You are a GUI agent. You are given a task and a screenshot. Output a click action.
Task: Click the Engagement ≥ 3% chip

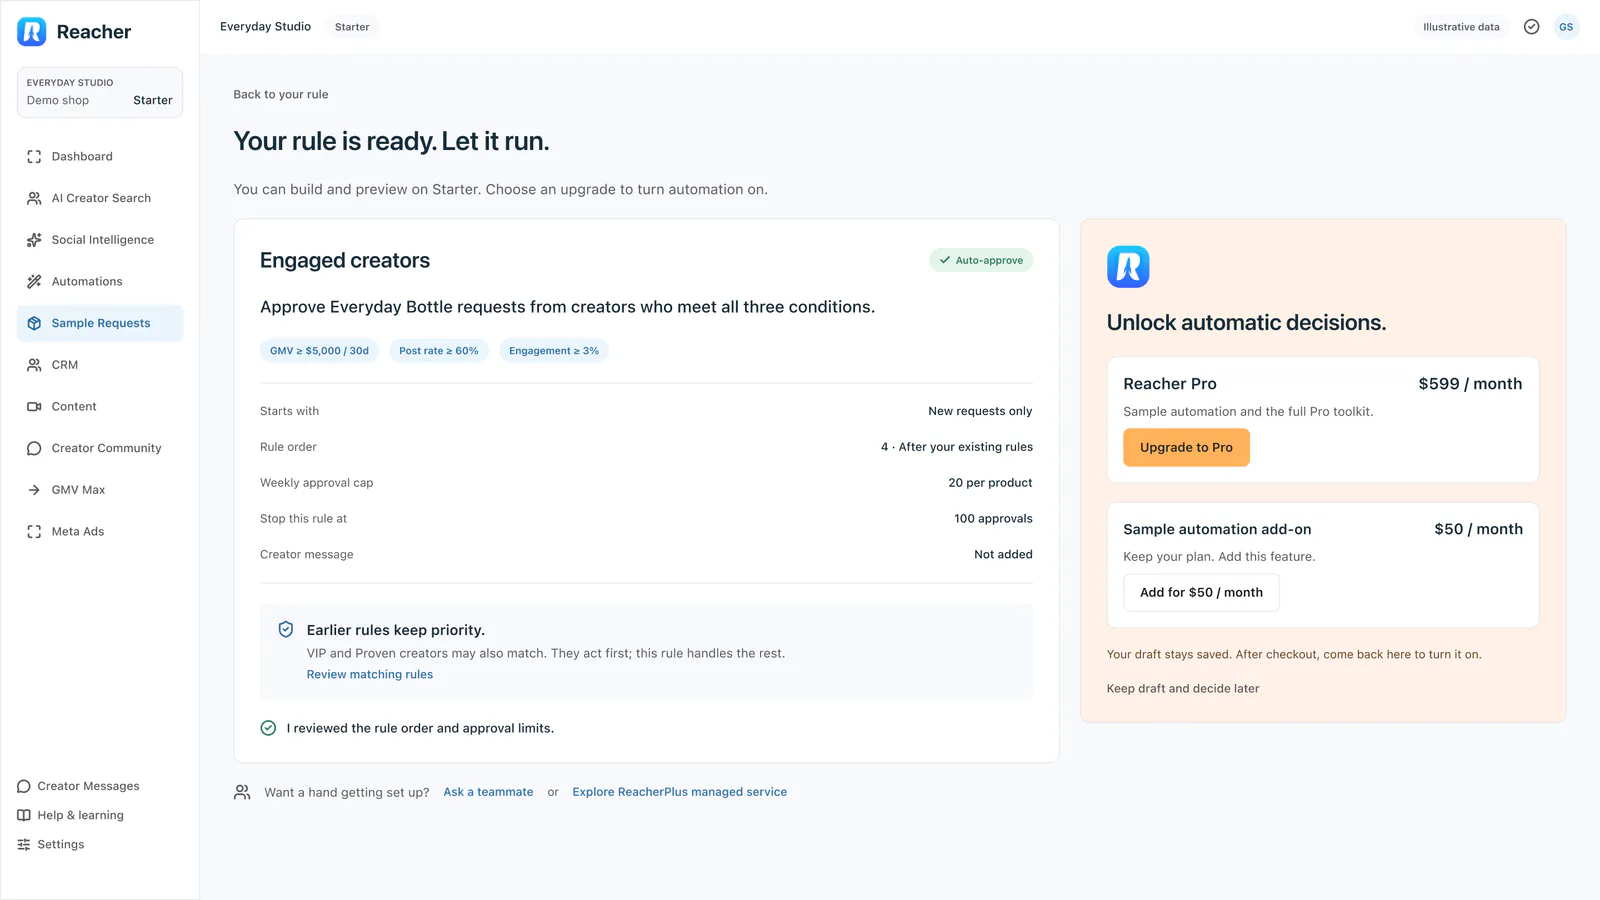(x=554, y=351)
